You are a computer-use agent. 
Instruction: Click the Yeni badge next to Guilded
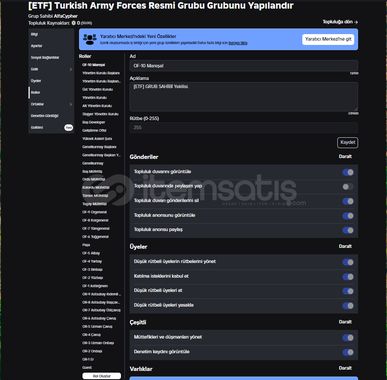68,127
